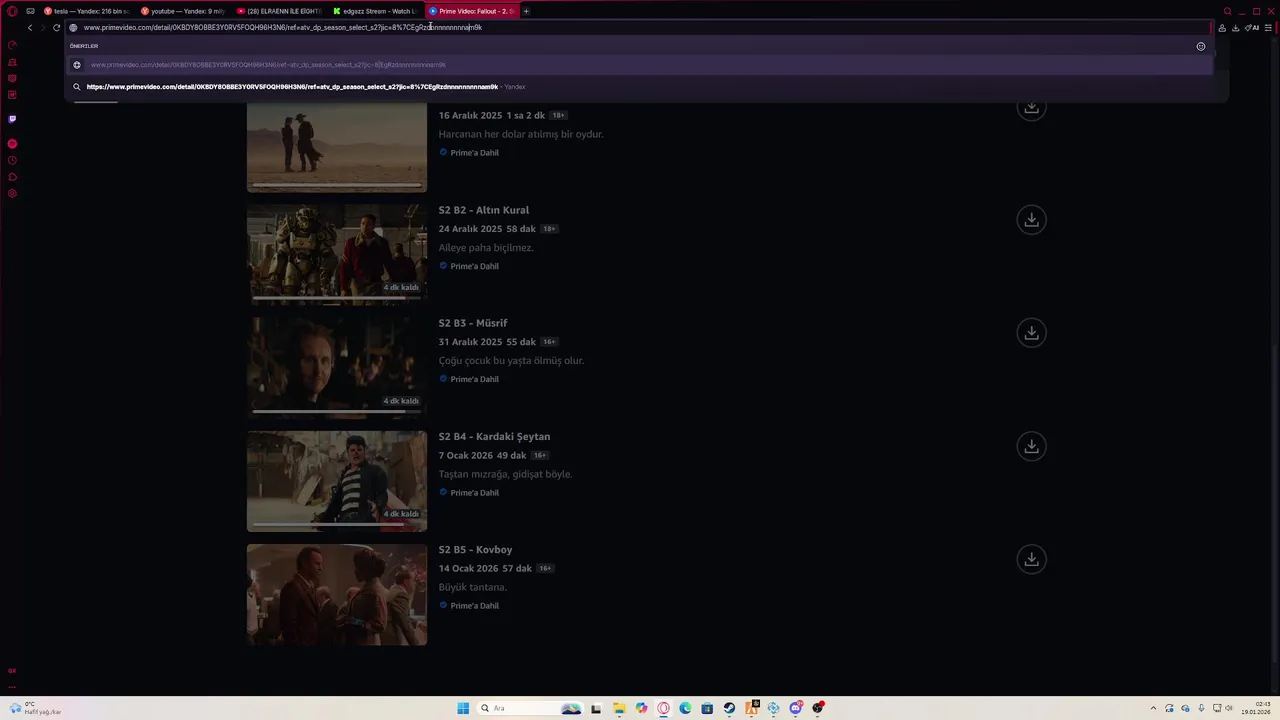Viewport: 1280px width, 720px height.
Task: Open volume control in system tray
Action: click(x=1229, y=708)
